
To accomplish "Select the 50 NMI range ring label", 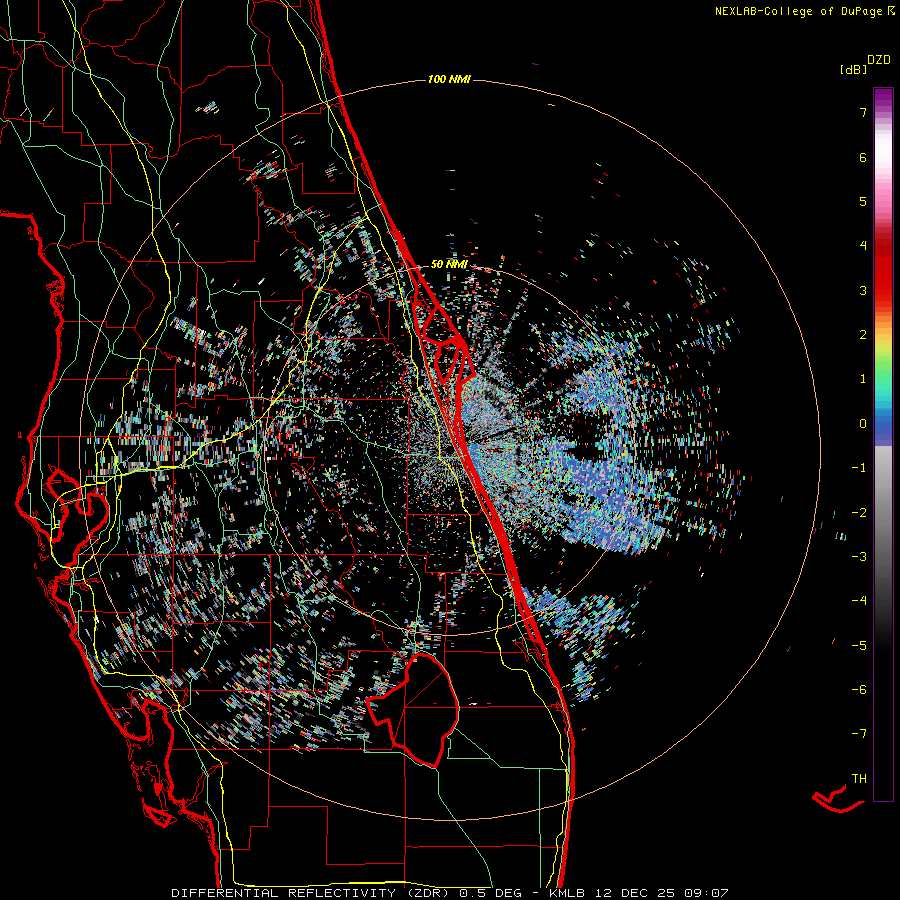I will [449, 265].
